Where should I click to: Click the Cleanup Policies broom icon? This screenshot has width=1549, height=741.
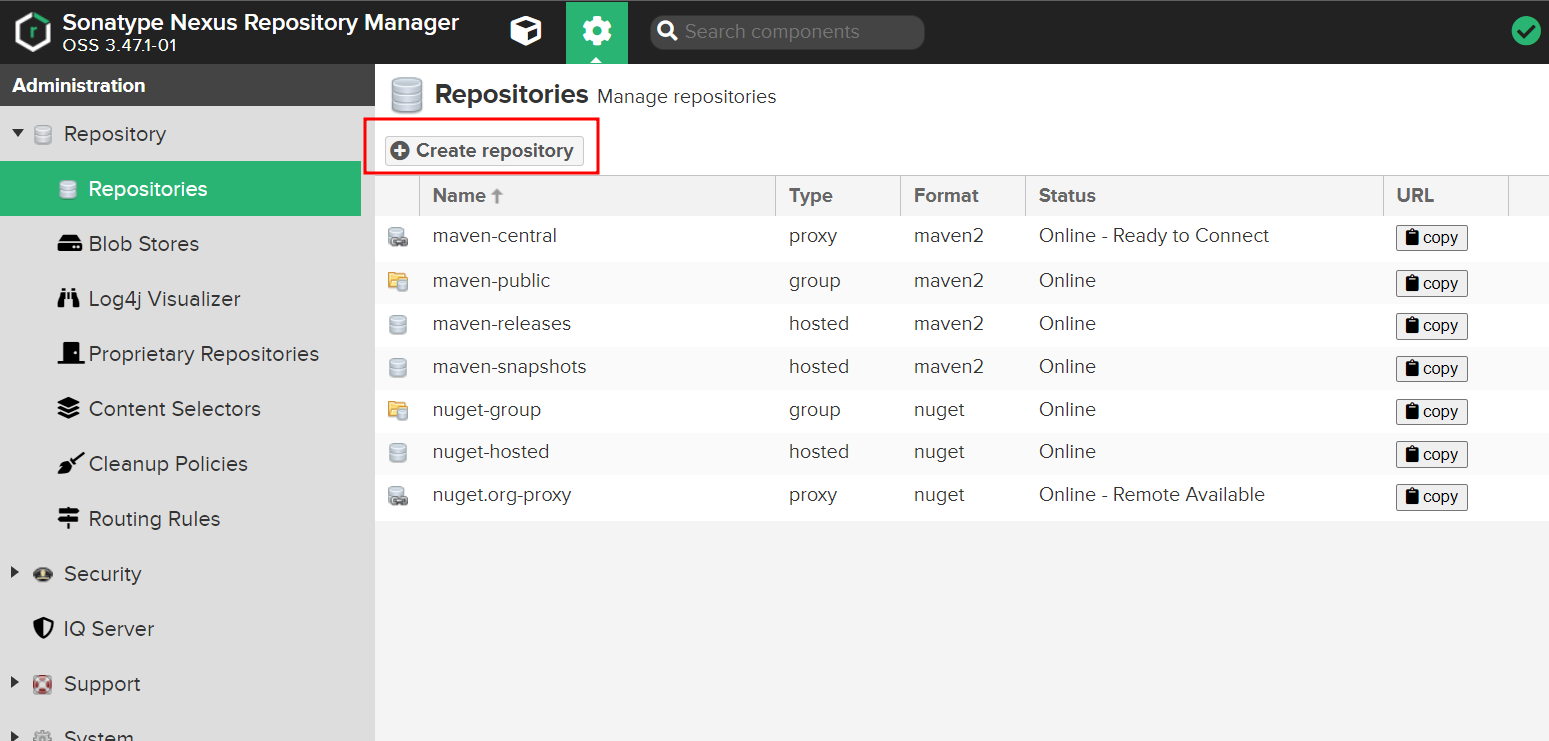click(70, 463)
